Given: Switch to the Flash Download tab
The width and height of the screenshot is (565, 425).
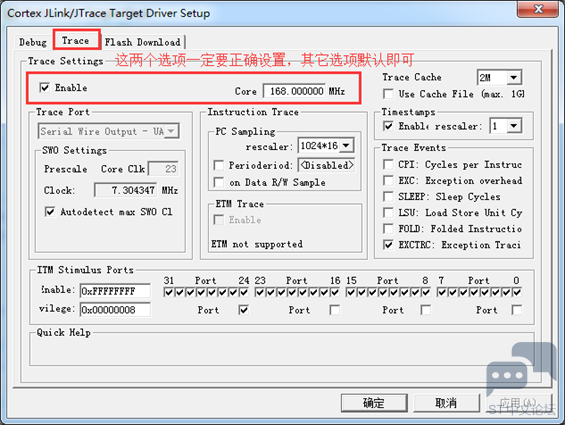Looking at the screenshot, I should pyautogui.click(x=143, y=42).
